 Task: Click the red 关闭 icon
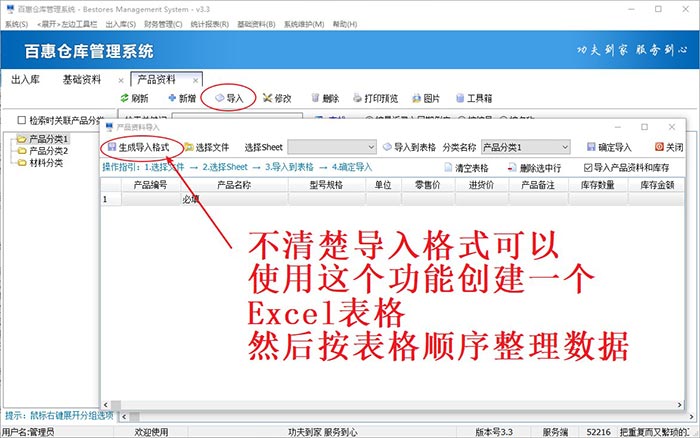[659, 147]
